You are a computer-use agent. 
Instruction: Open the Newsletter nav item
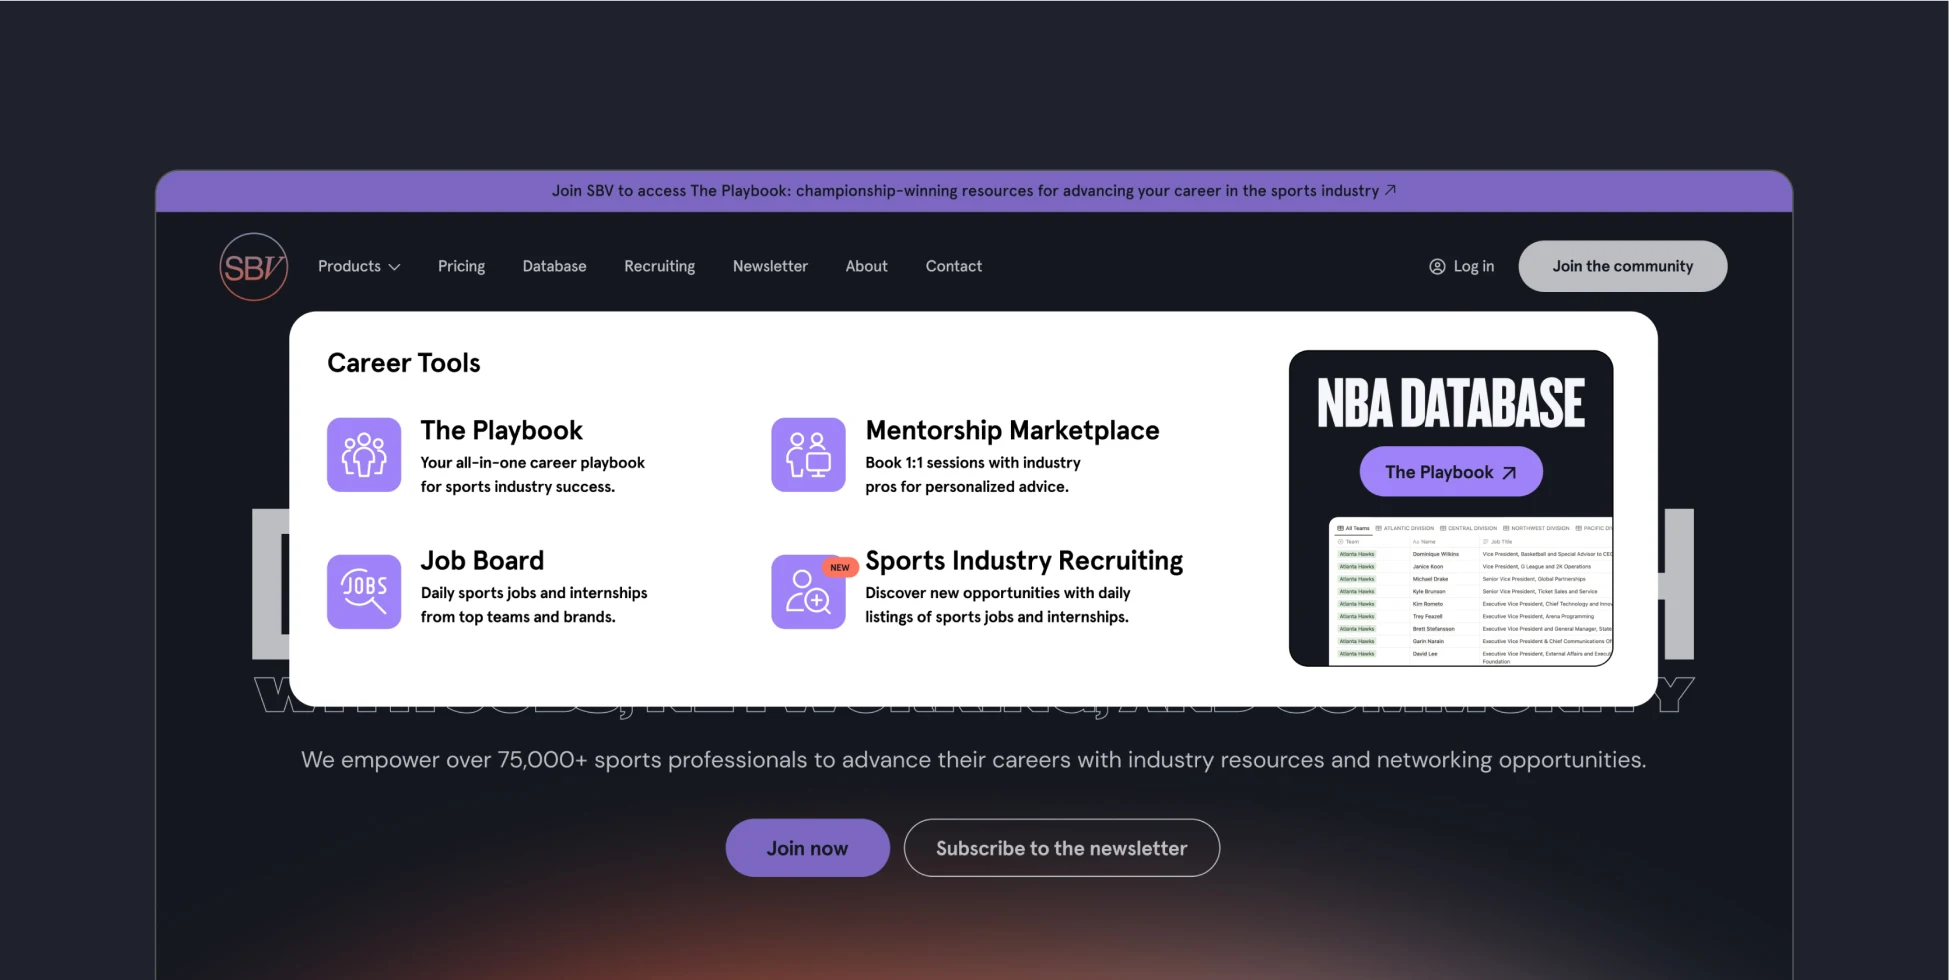click(x=770, y=267)
